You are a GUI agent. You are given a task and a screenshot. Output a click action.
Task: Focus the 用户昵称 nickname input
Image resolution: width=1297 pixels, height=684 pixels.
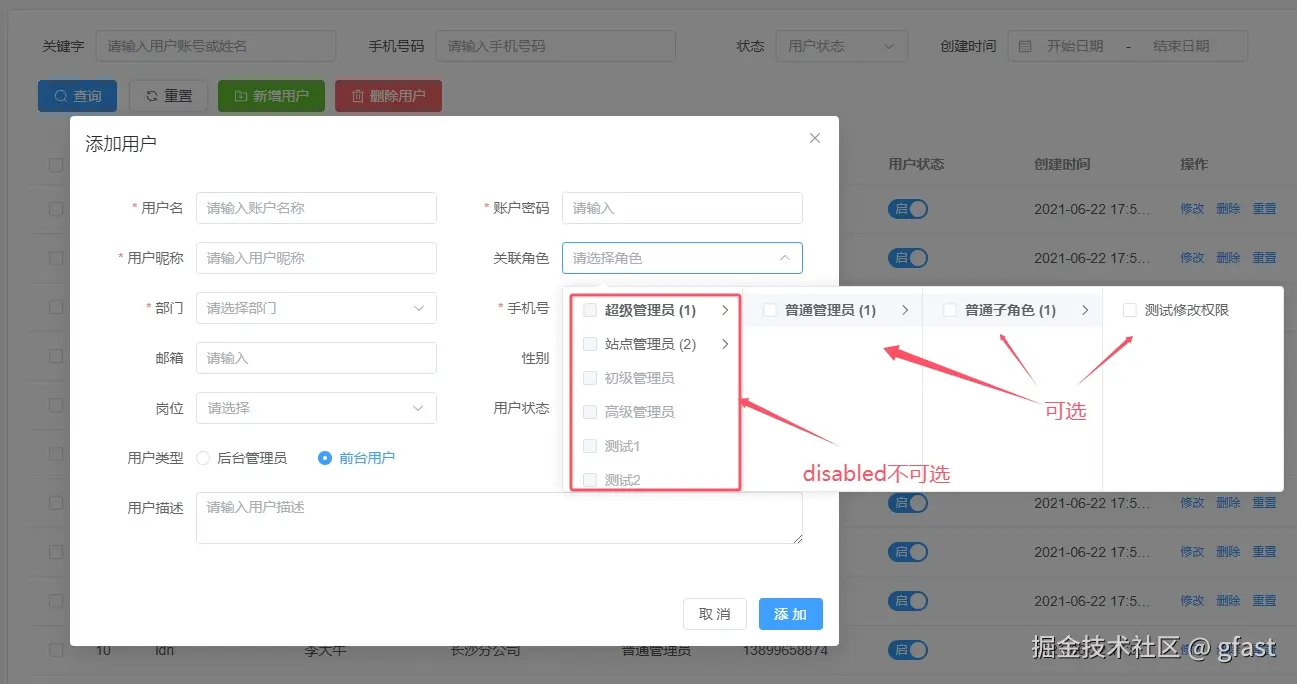pyautogui.click(x=316, y=258)
